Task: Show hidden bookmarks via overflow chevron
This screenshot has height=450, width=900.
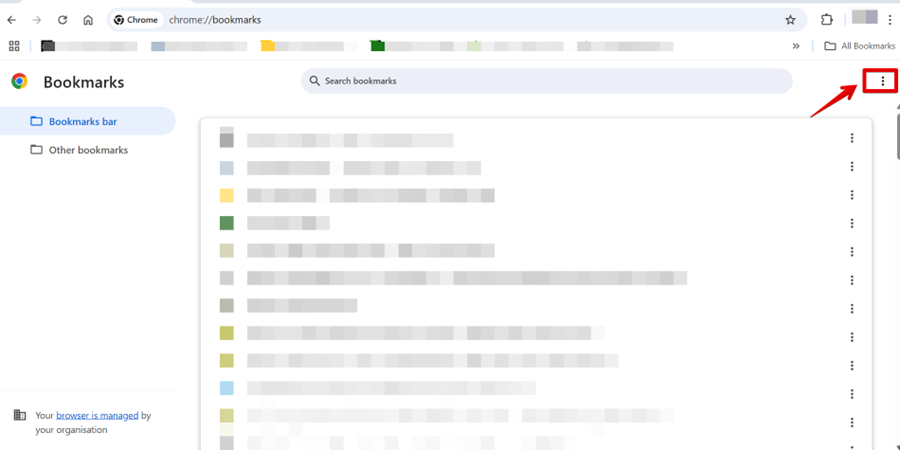Action: tap(796, 46)
